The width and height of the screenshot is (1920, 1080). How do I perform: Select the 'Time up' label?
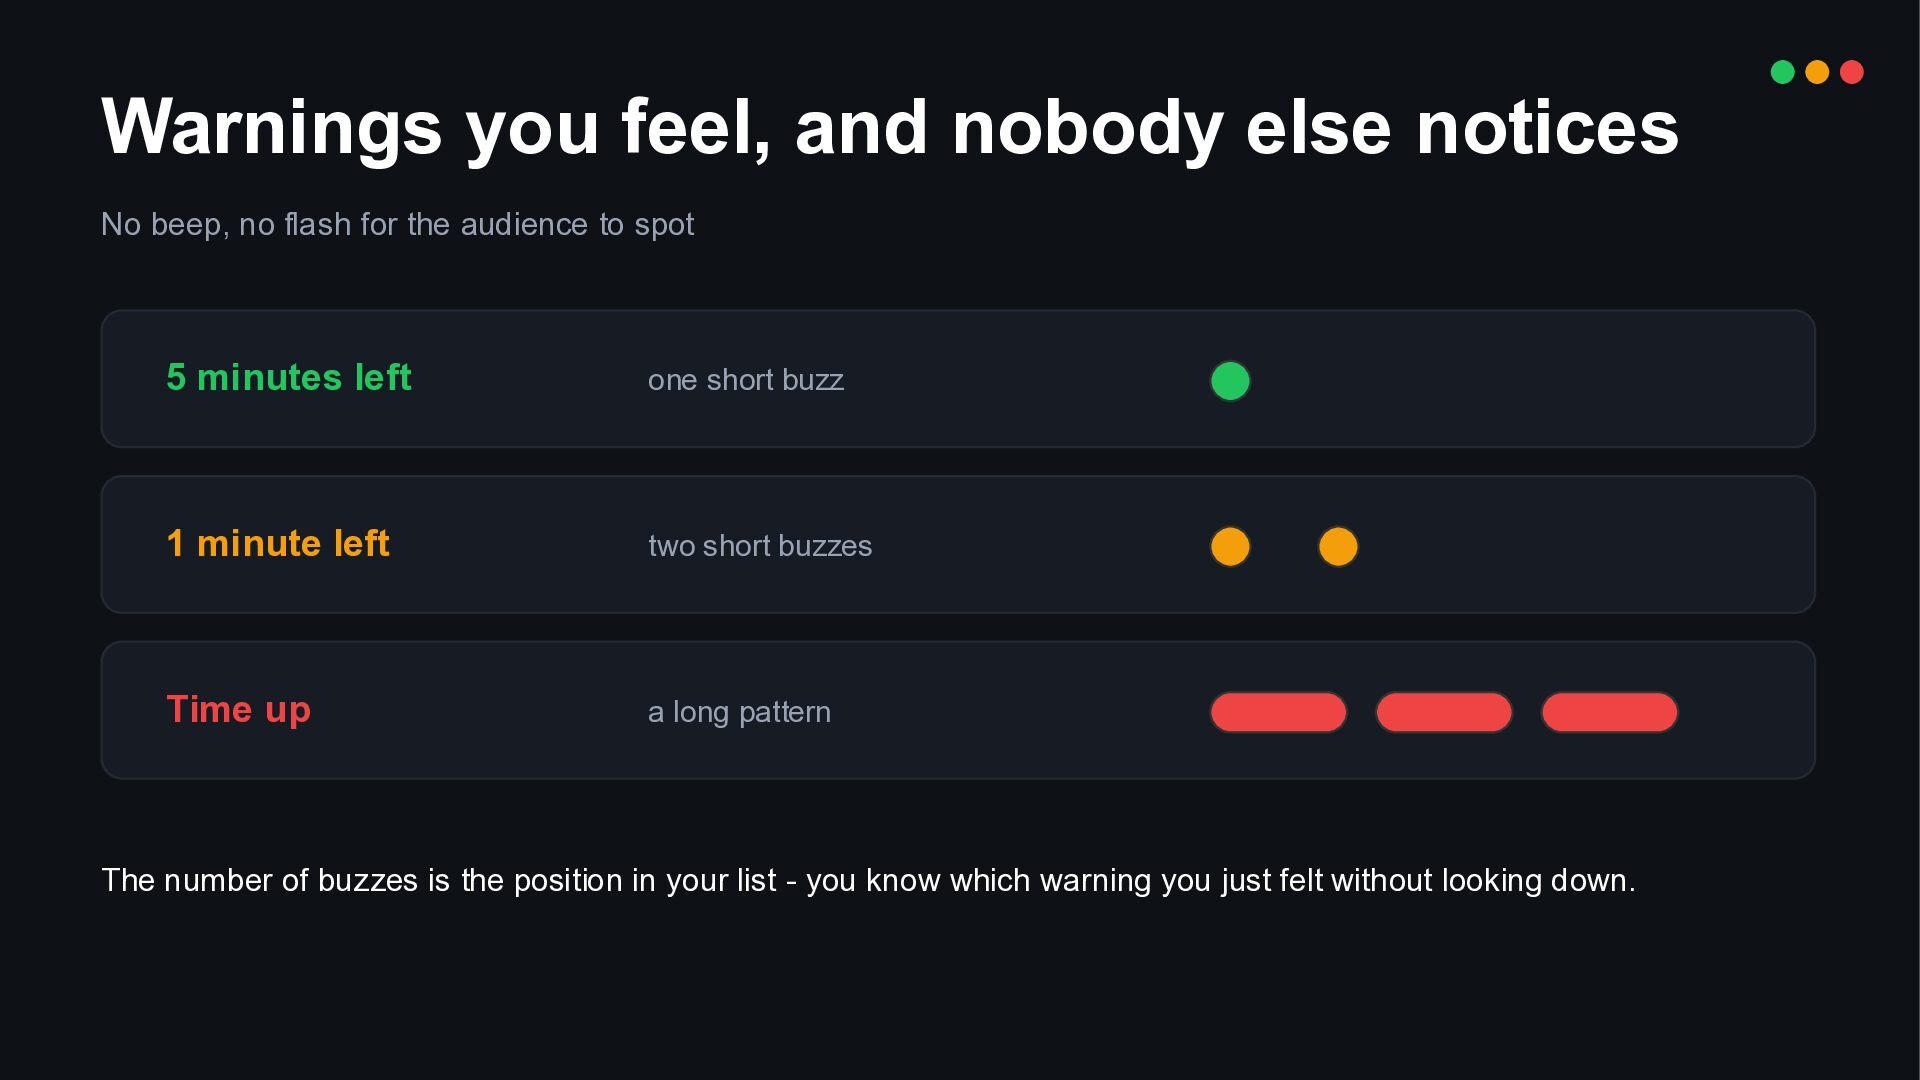pyautogui.click(x=239, y=710)
